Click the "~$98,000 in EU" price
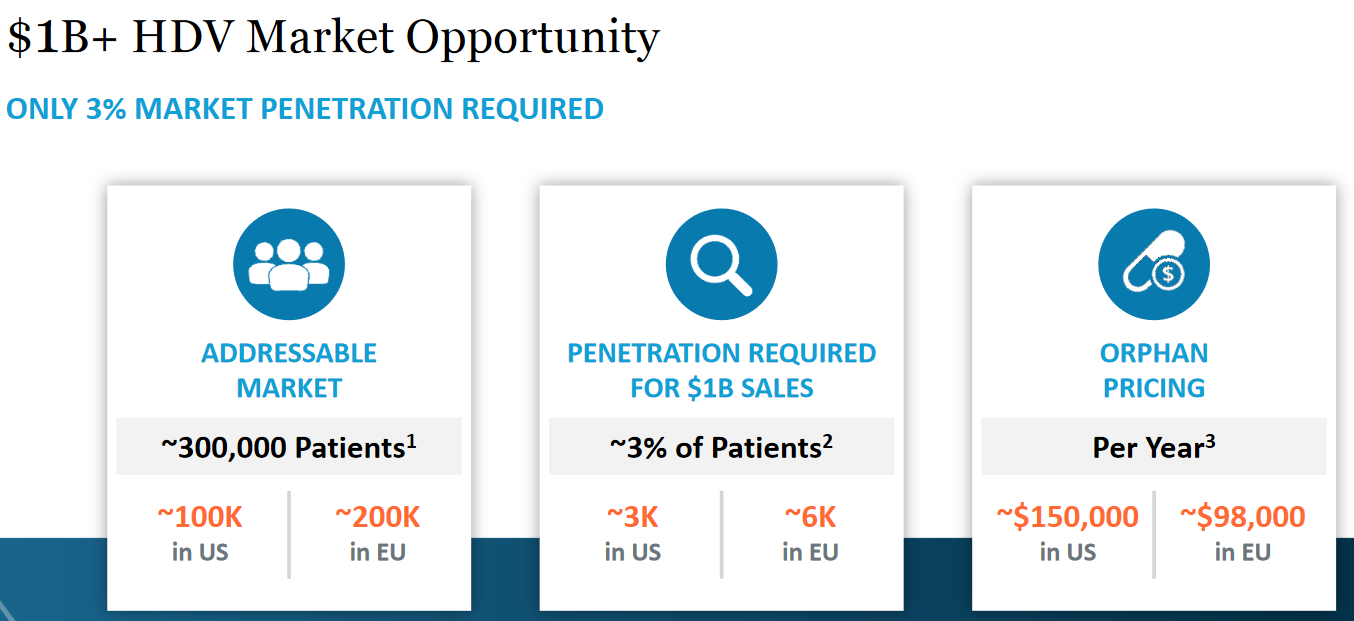 click(x=1242, y=533)
